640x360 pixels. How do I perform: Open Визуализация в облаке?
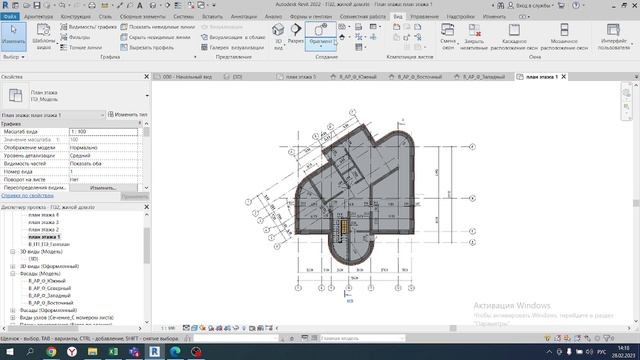(x=233, y=37)
